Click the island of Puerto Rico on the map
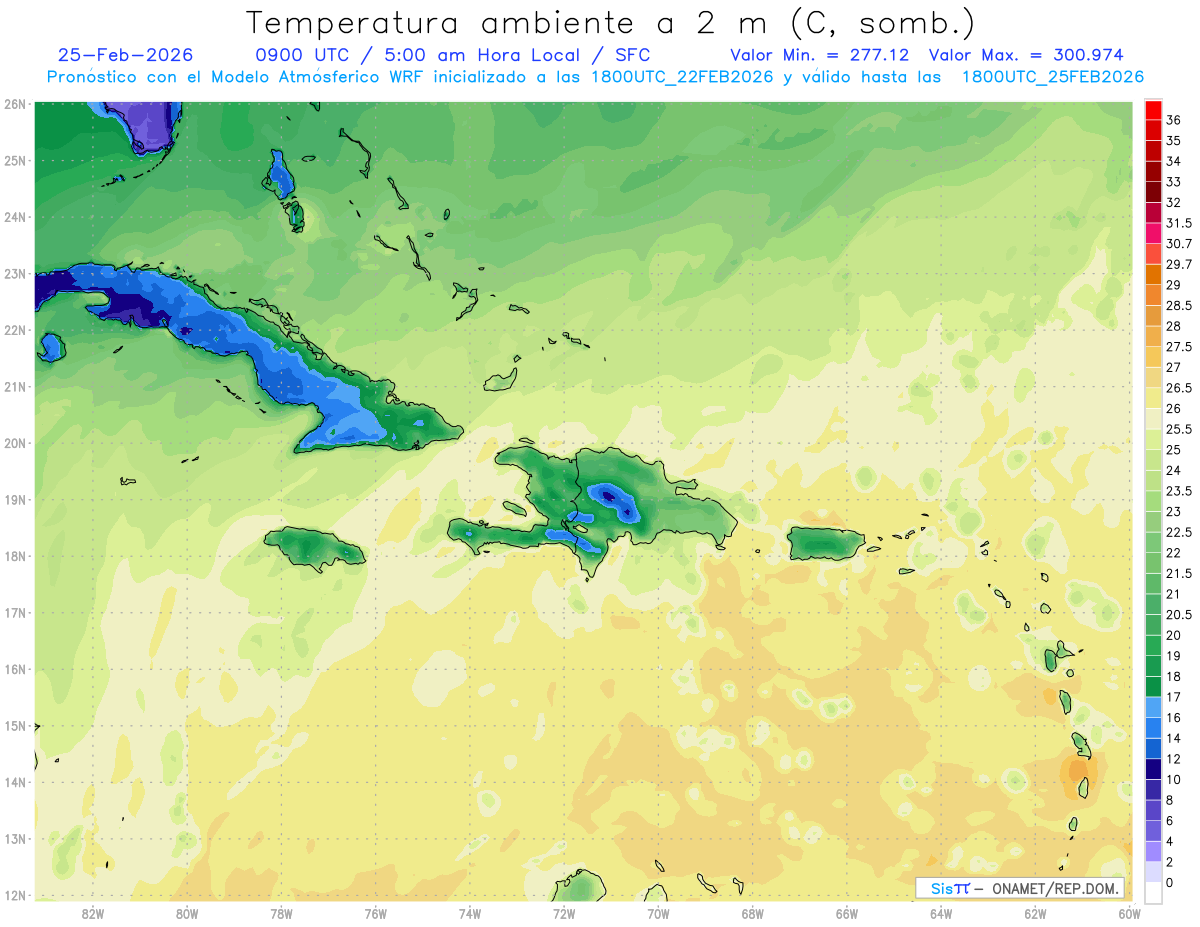 pos(825,543)
